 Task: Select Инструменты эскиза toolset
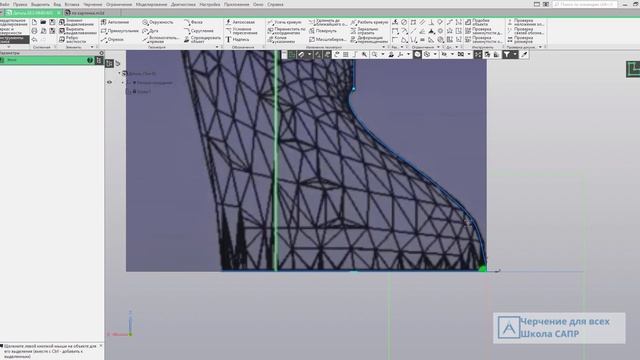pyautogui.click(x=14, y=40)
